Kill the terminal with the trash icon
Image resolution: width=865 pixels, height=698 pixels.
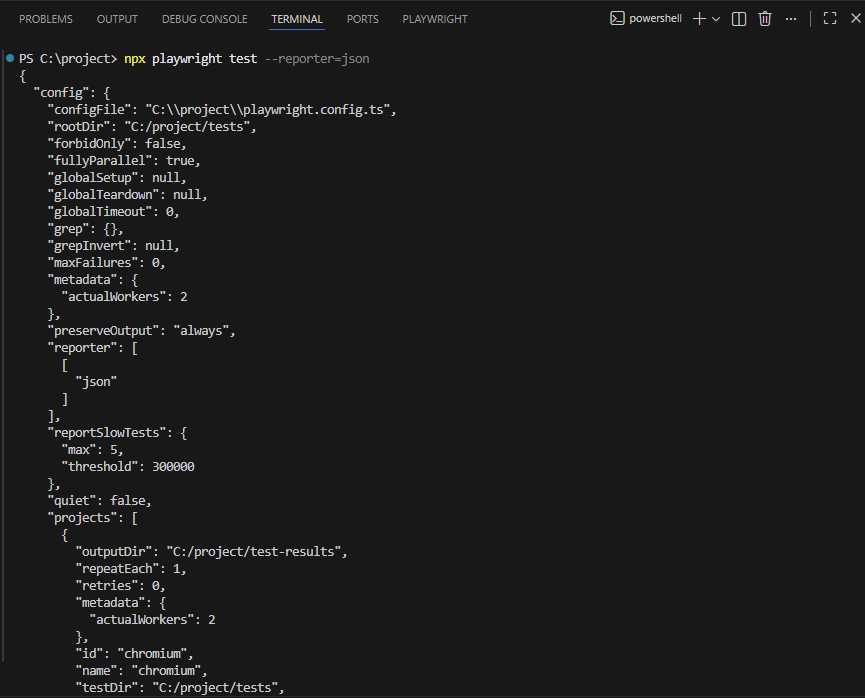pos(765,18)
